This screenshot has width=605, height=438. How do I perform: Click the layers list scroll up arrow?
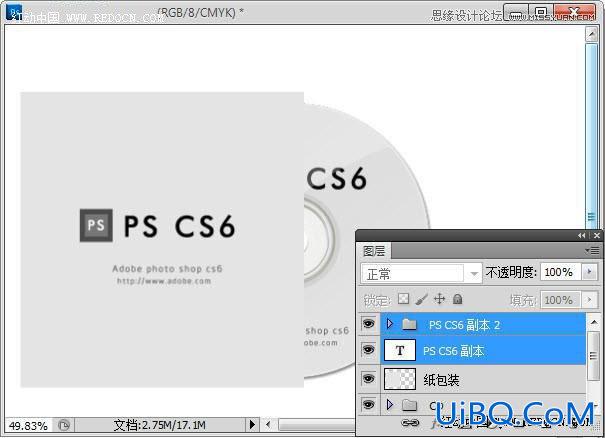tap(593, 322)
